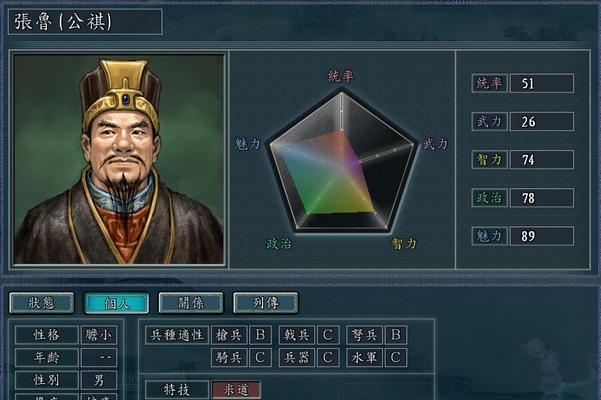Click the 槍兵 aptitude grade B

[x=260, y=335]
